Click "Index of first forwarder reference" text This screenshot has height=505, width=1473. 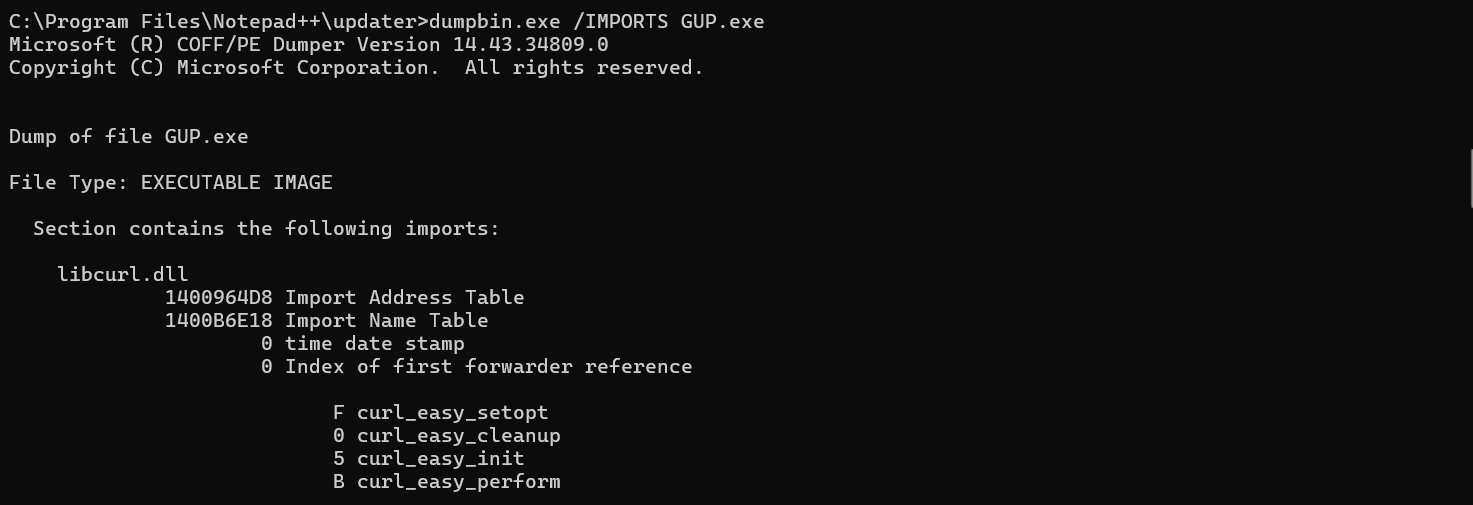488,366
